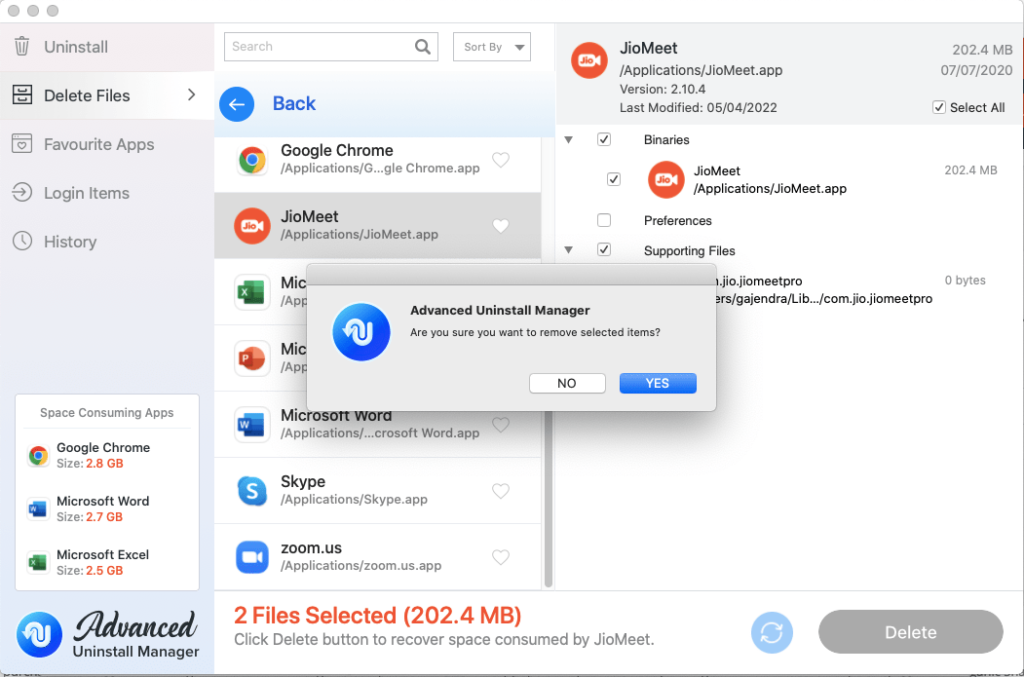Select the Uninstall sidebar item
This screenshot has height=677, width=1024.
[x=107, y=47]
